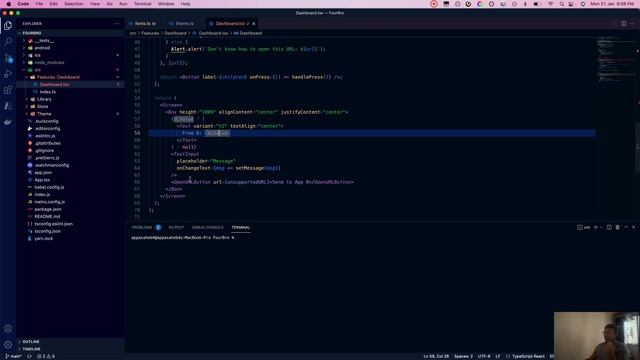
Task: Open the Selection menu
Action: coord(73,4)
